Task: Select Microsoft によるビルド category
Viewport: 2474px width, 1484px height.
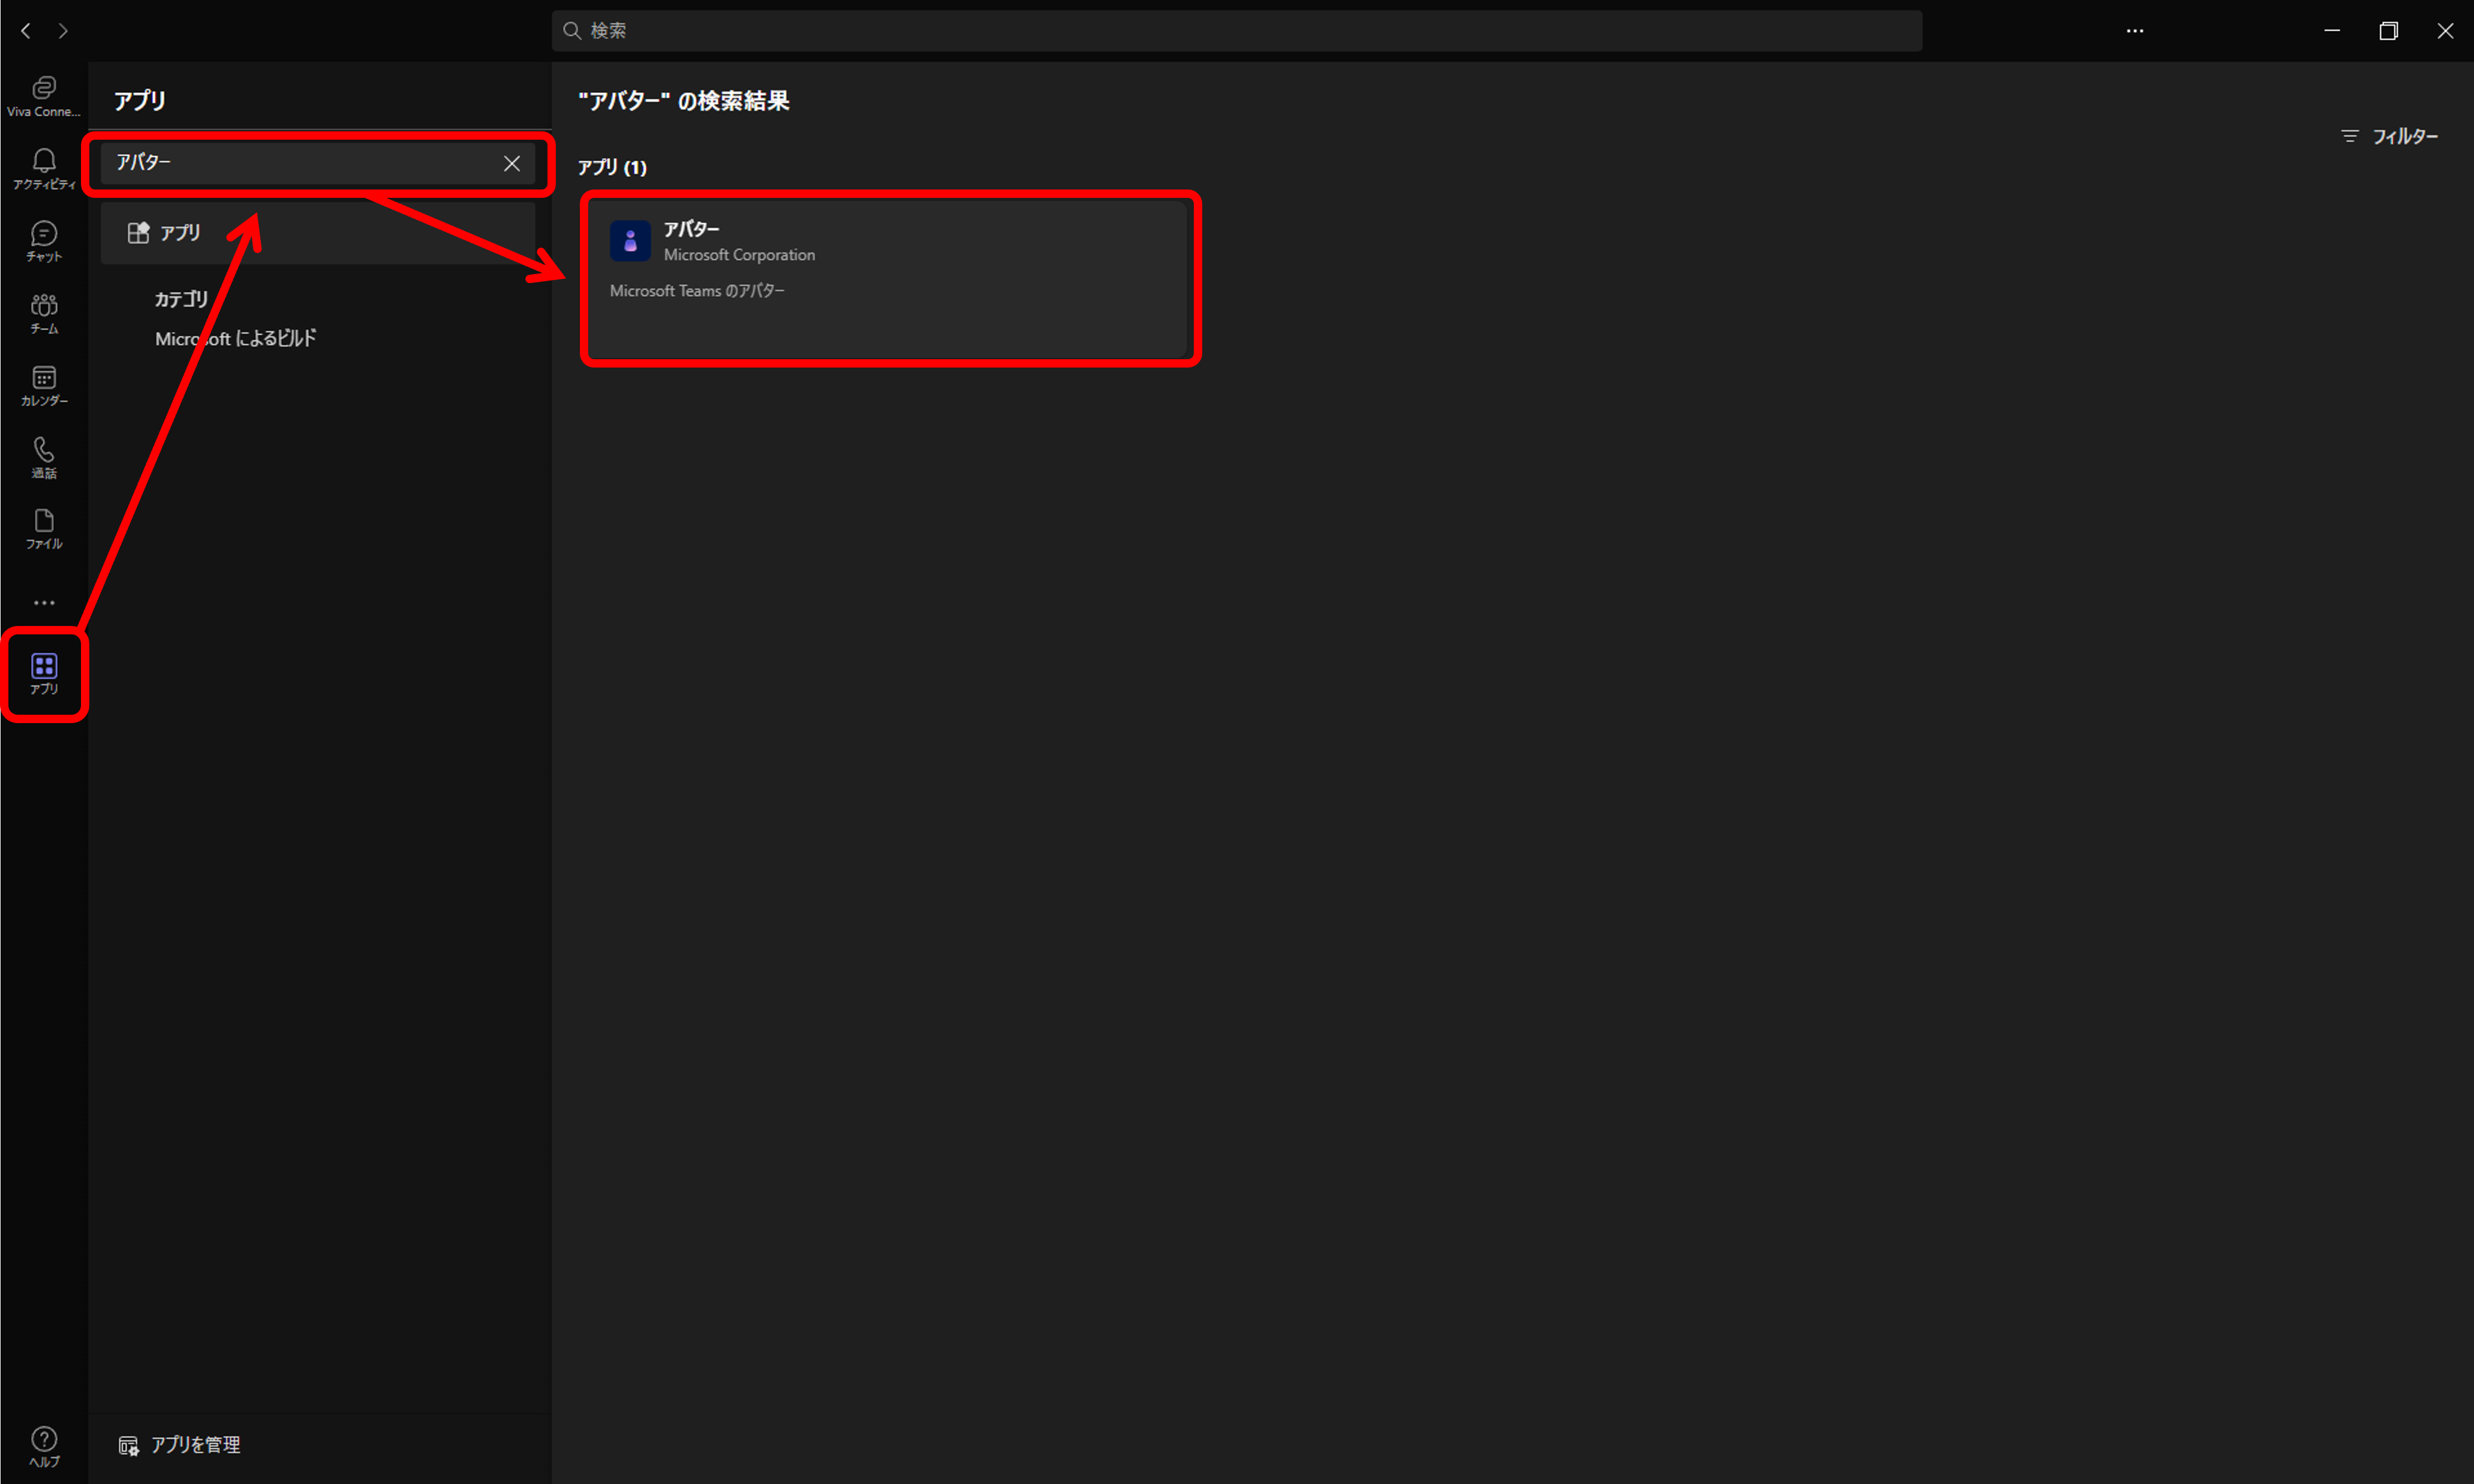Action: 235,338
